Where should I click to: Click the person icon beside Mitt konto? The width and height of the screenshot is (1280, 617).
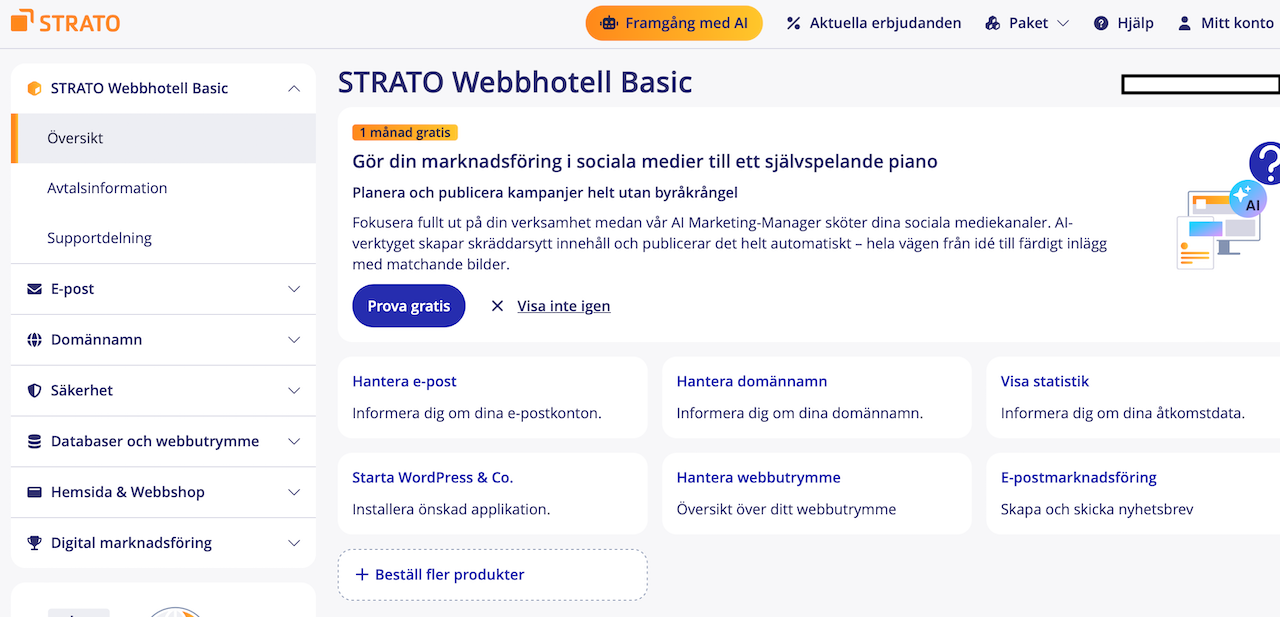(1185, 23)
